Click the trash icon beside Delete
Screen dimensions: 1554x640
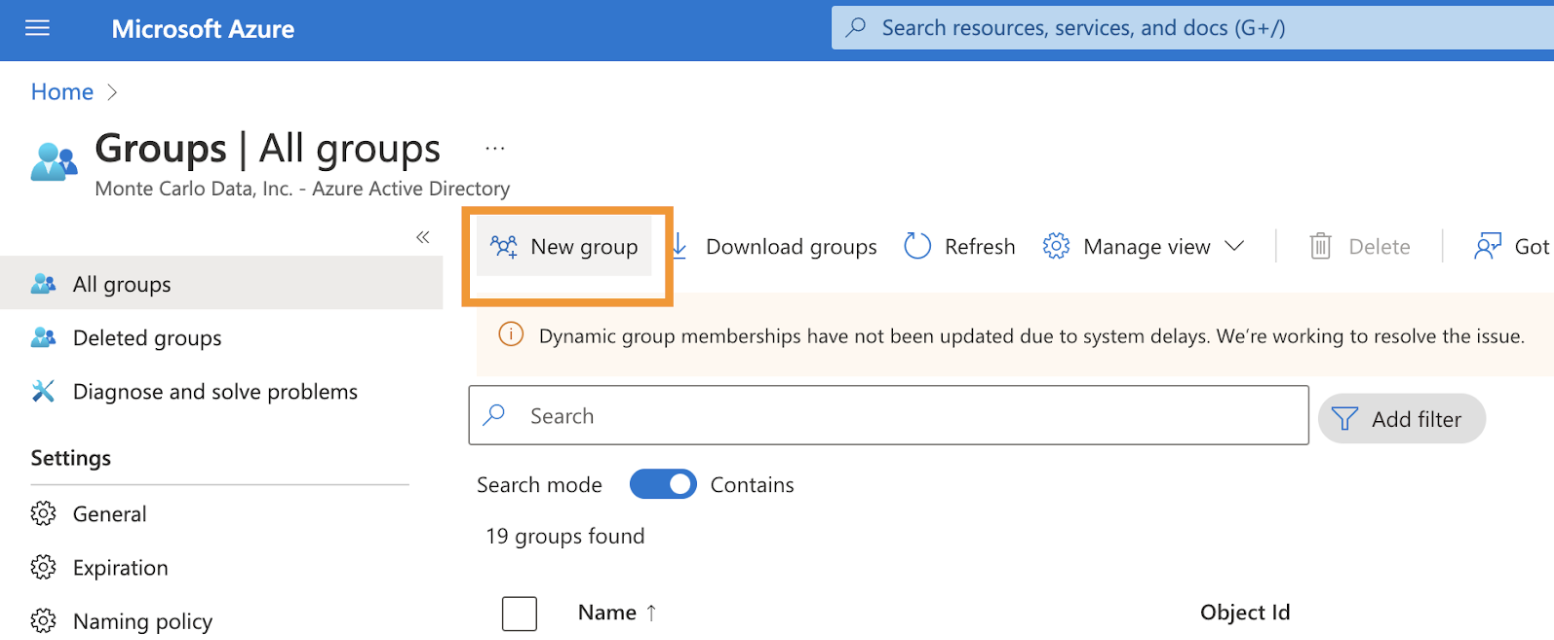[x=1321, y=247]
